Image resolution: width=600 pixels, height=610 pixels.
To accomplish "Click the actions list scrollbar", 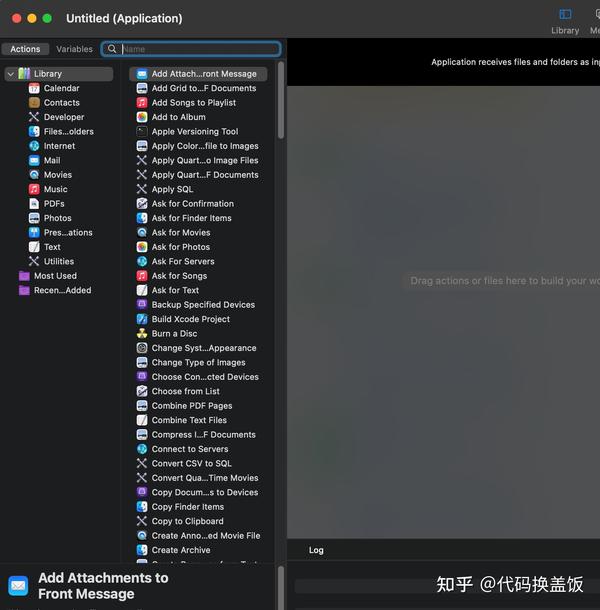I will pos(281,100).
